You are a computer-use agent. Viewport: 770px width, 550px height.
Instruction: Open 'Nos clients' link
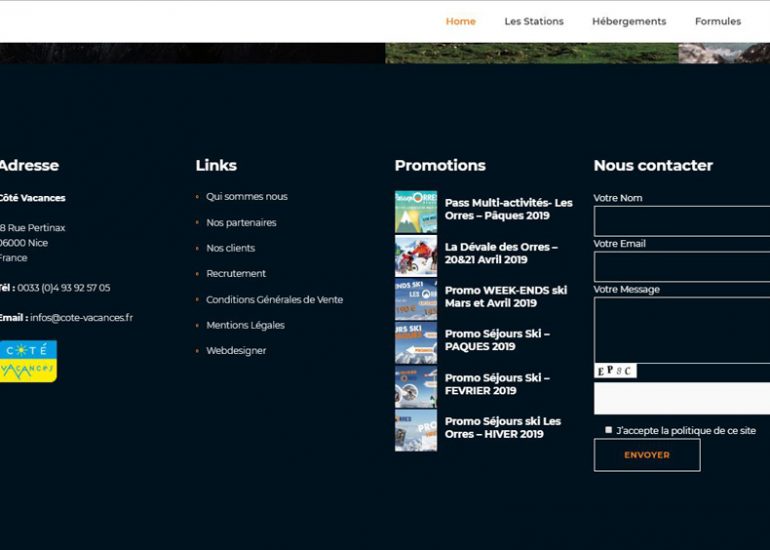tap(230, 248)
